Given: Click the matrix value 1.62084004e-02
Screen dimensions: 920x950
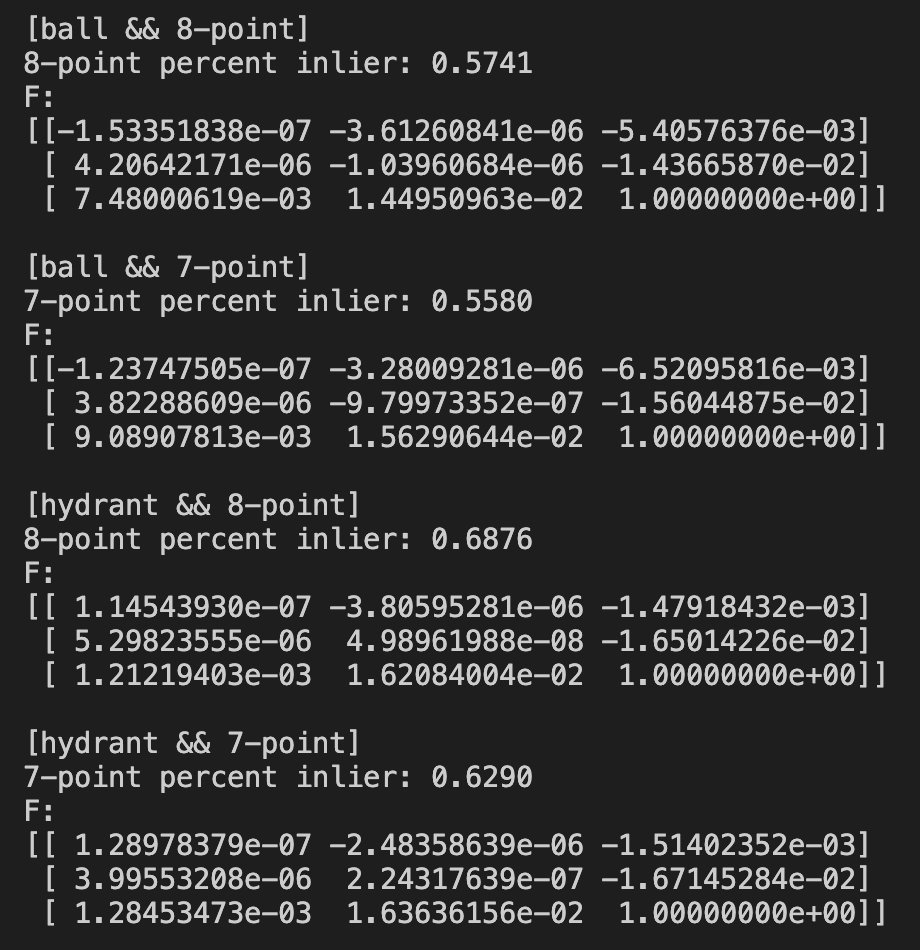Looking at the screenshot, I should [x=465, y=675].
